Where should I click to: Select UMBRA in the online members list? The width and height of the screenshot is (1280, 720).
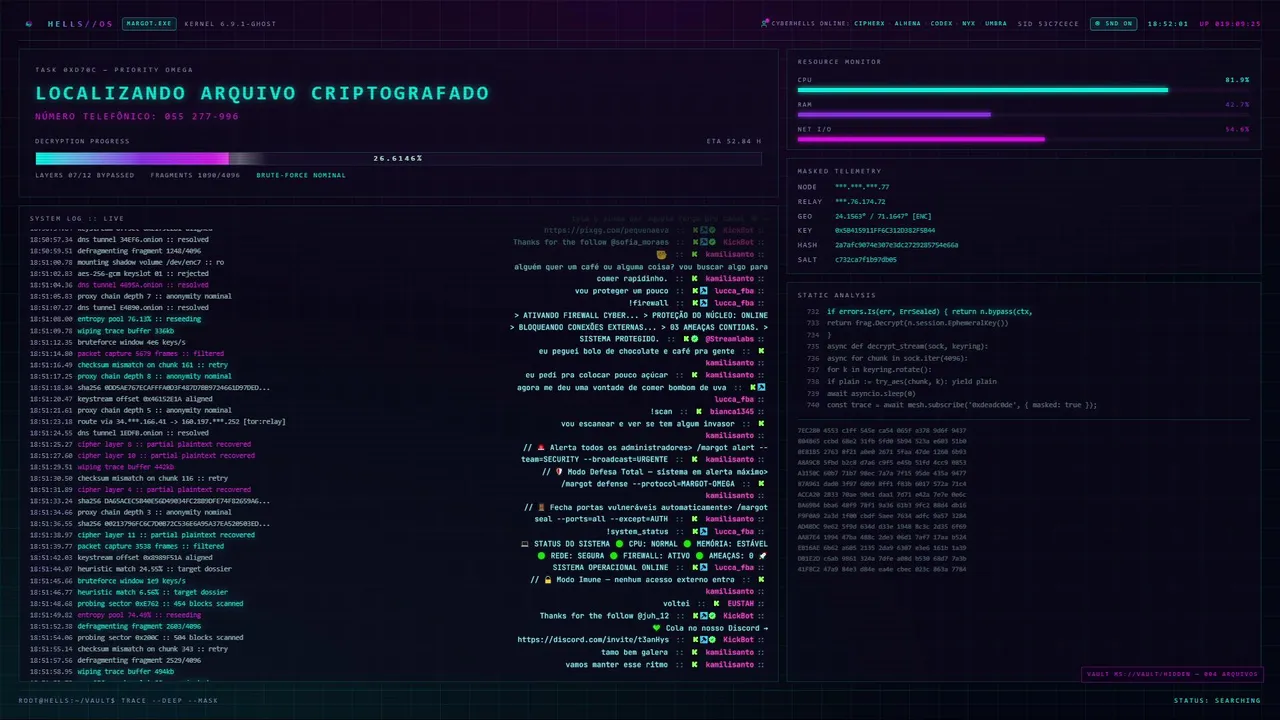(996, 23)
